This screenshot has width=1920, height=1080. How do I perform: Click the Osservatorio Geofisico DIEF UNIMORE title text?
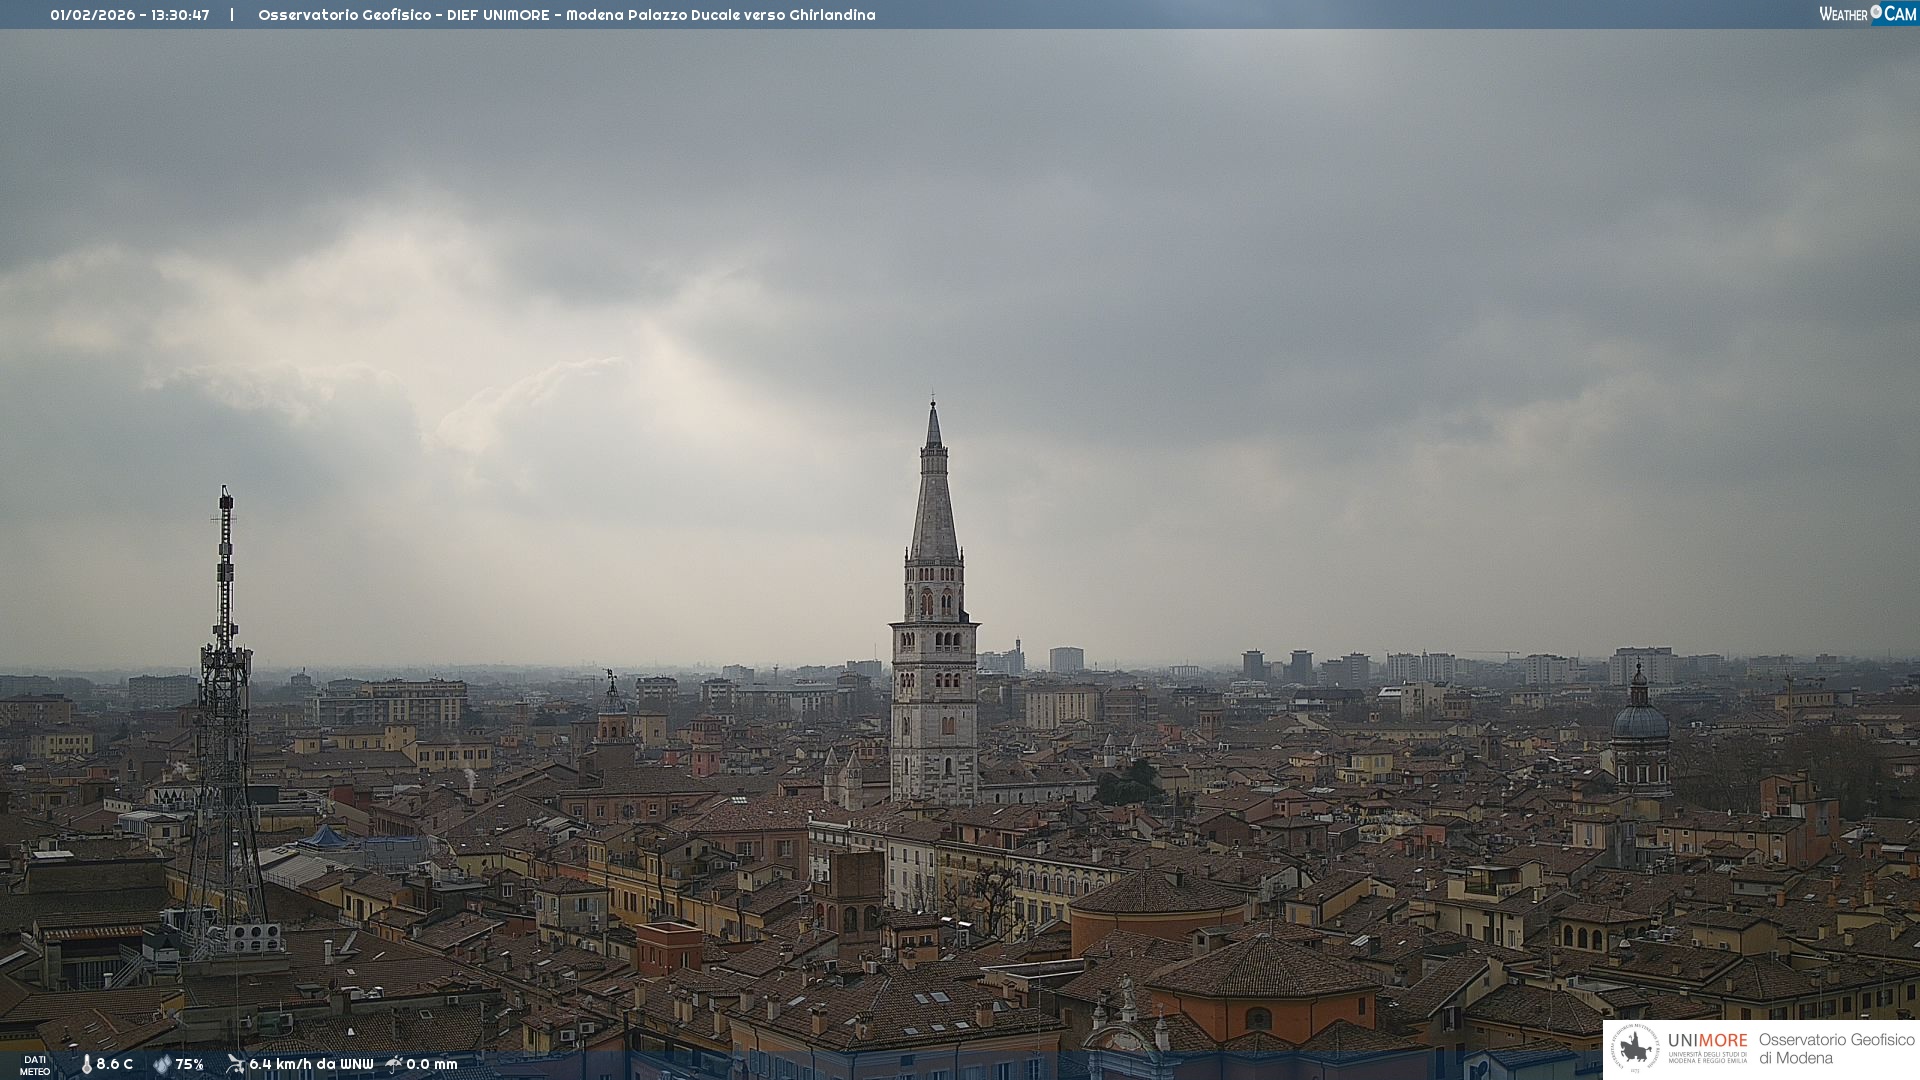[404, 15]
